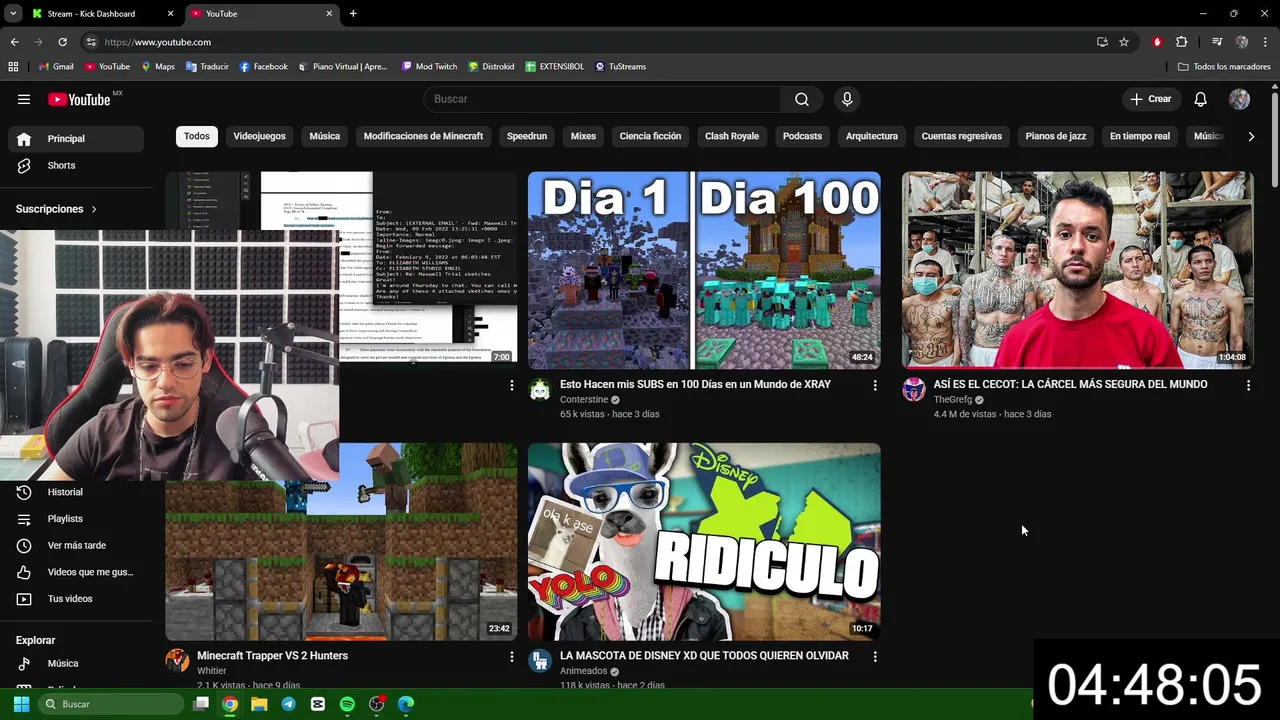The image size is (1280, 720).
Task: Select the Ciencia ficción filter chip
Action: pos(650,136)
